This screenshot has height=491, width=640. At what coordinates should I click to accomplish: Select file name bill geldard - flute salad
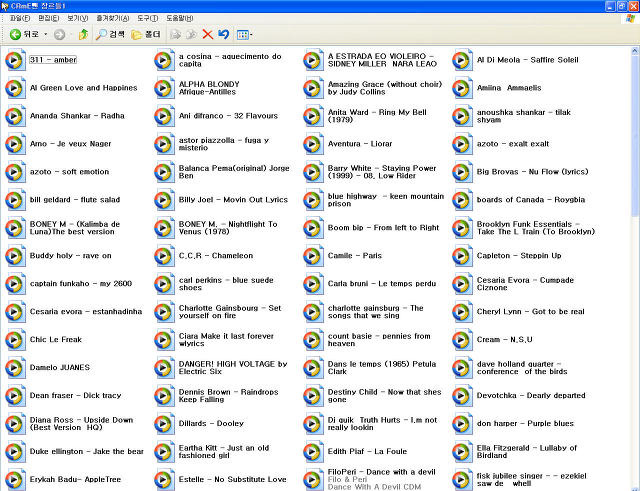pos(75,200)
